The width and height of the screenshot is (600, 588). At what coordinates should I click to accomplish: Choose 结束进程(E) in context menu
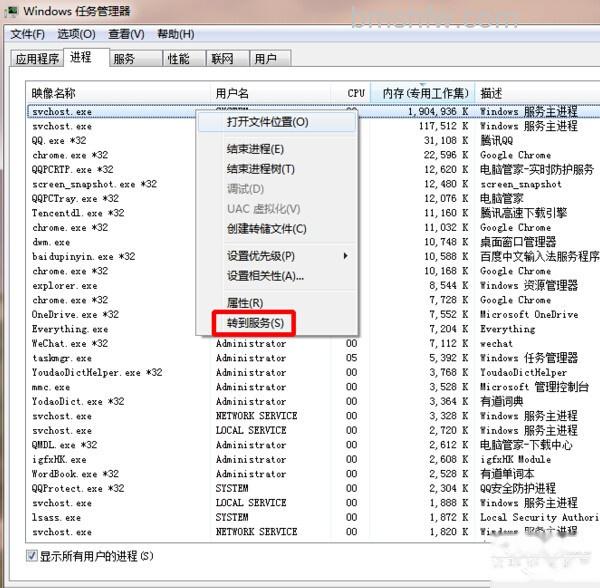tap(277, 149)
